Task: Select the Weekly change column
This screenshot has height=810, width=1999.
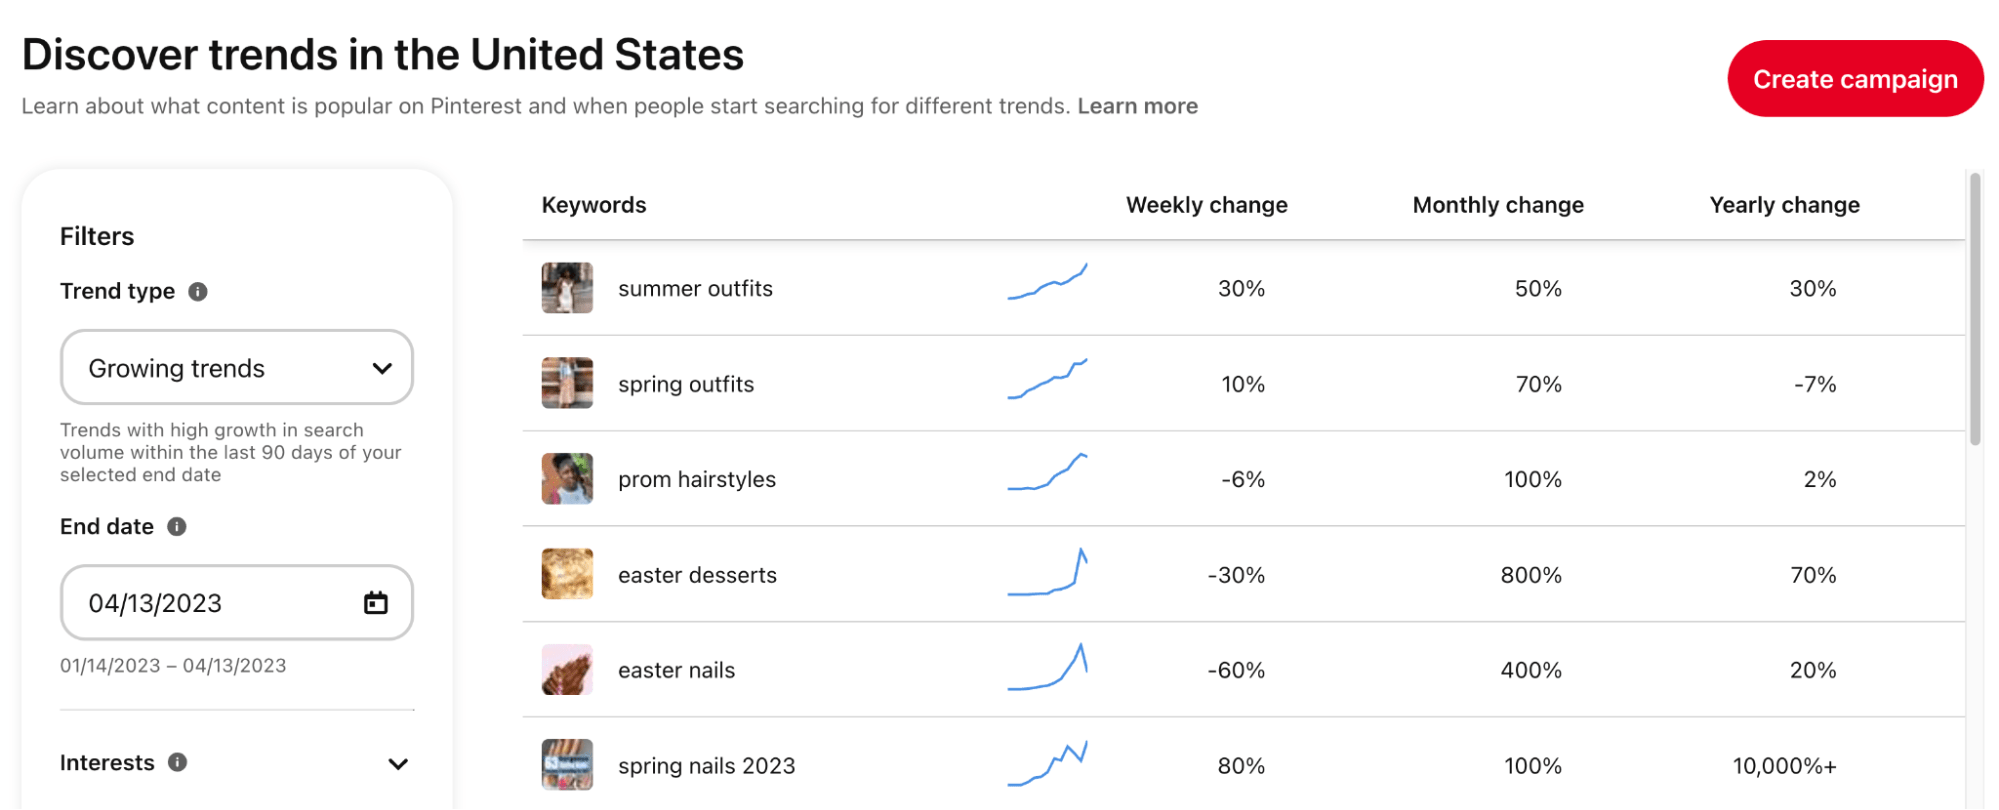Action: click(x=1207, y=204)
